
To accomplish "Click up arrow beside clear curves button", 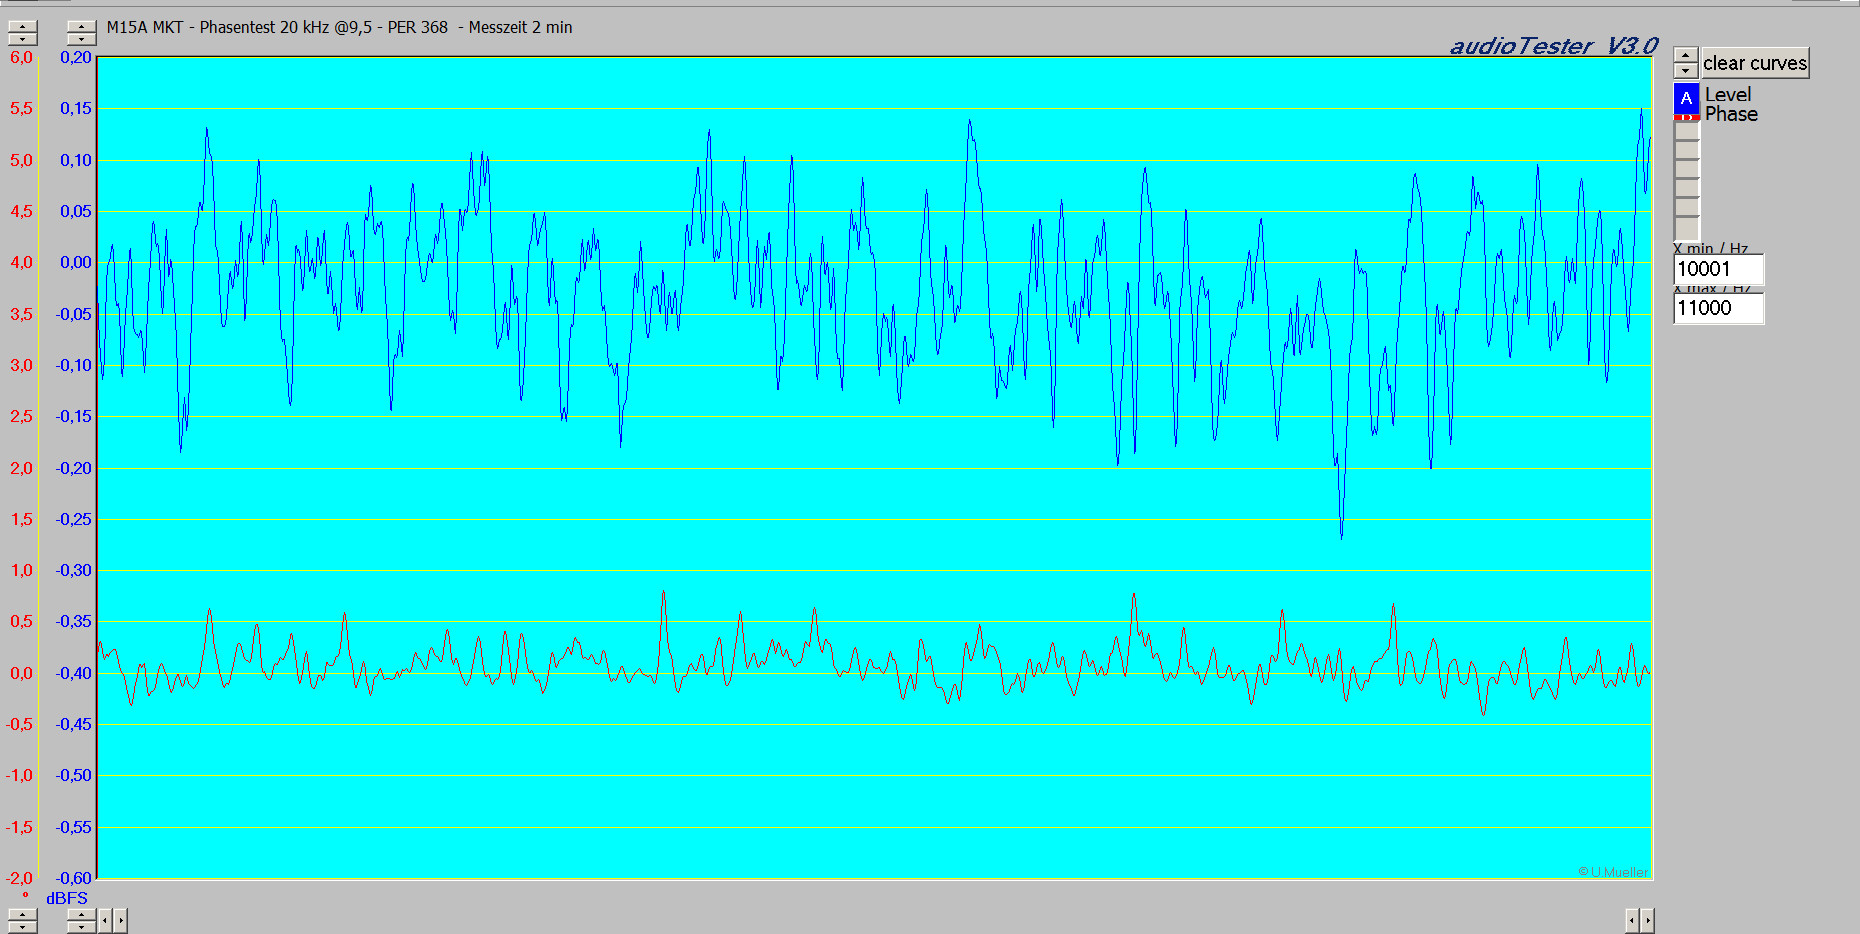I will (1686, 55).
